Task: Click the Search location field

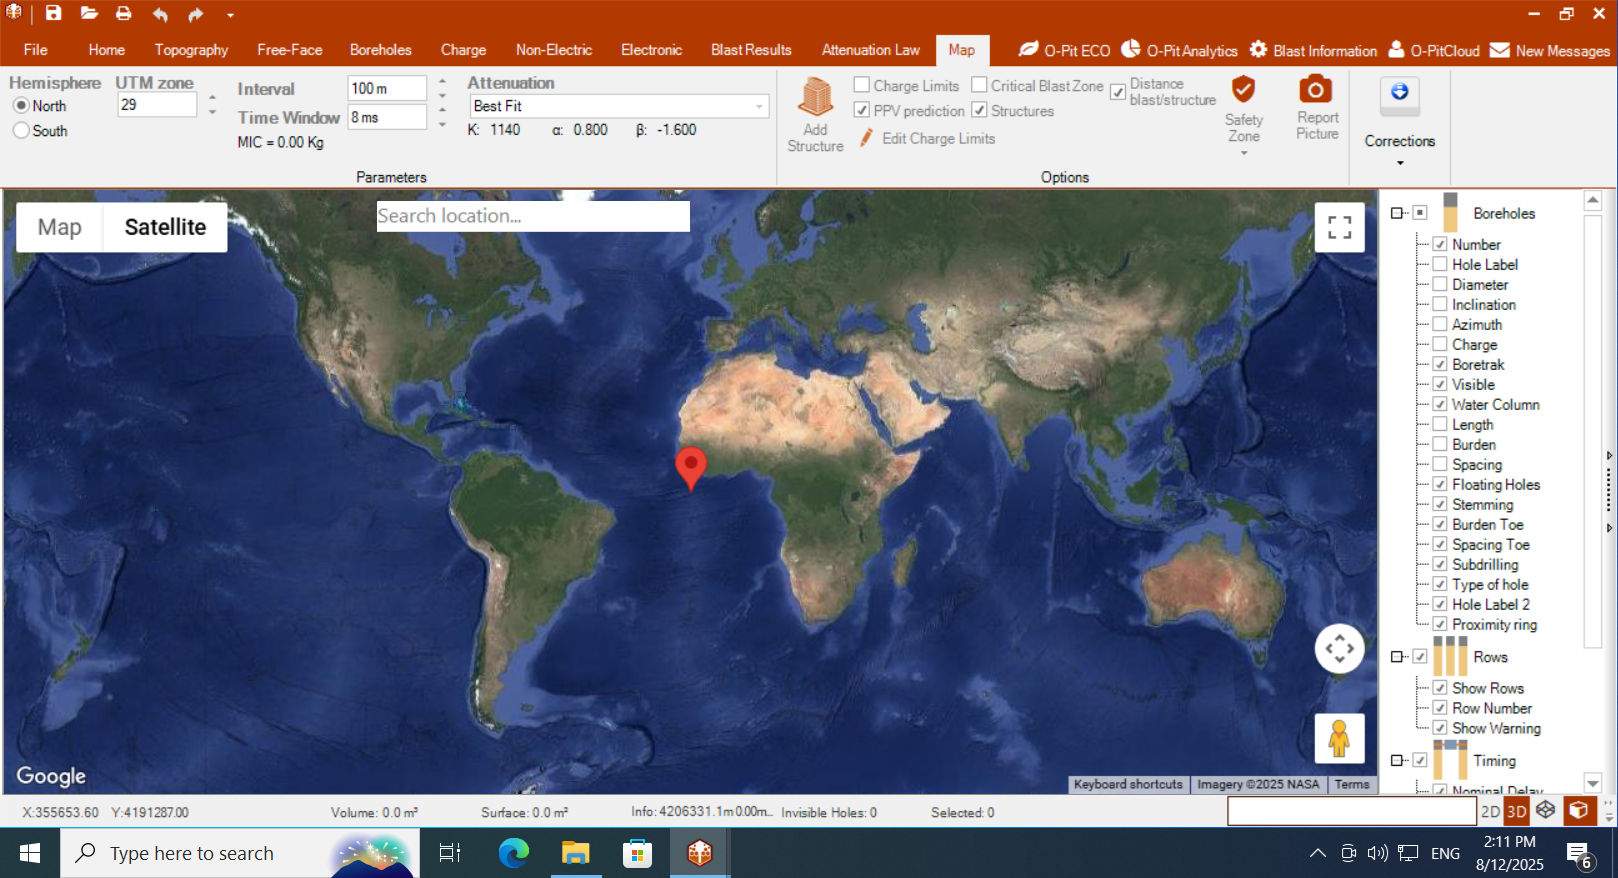Action: click(533, 216)
